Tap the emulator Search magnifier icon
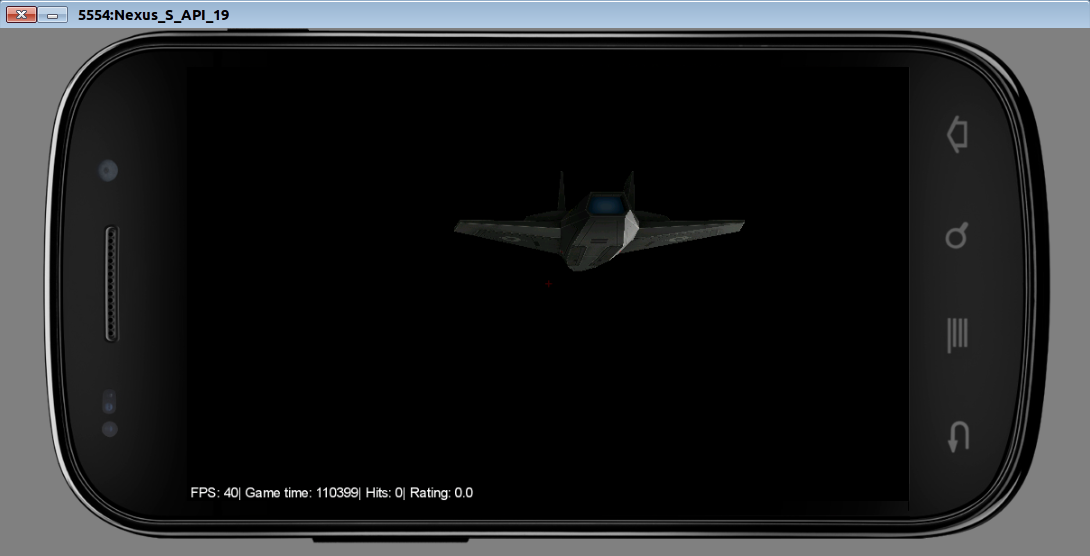The height and width of the screenshot is (556, 1090). 957,236
